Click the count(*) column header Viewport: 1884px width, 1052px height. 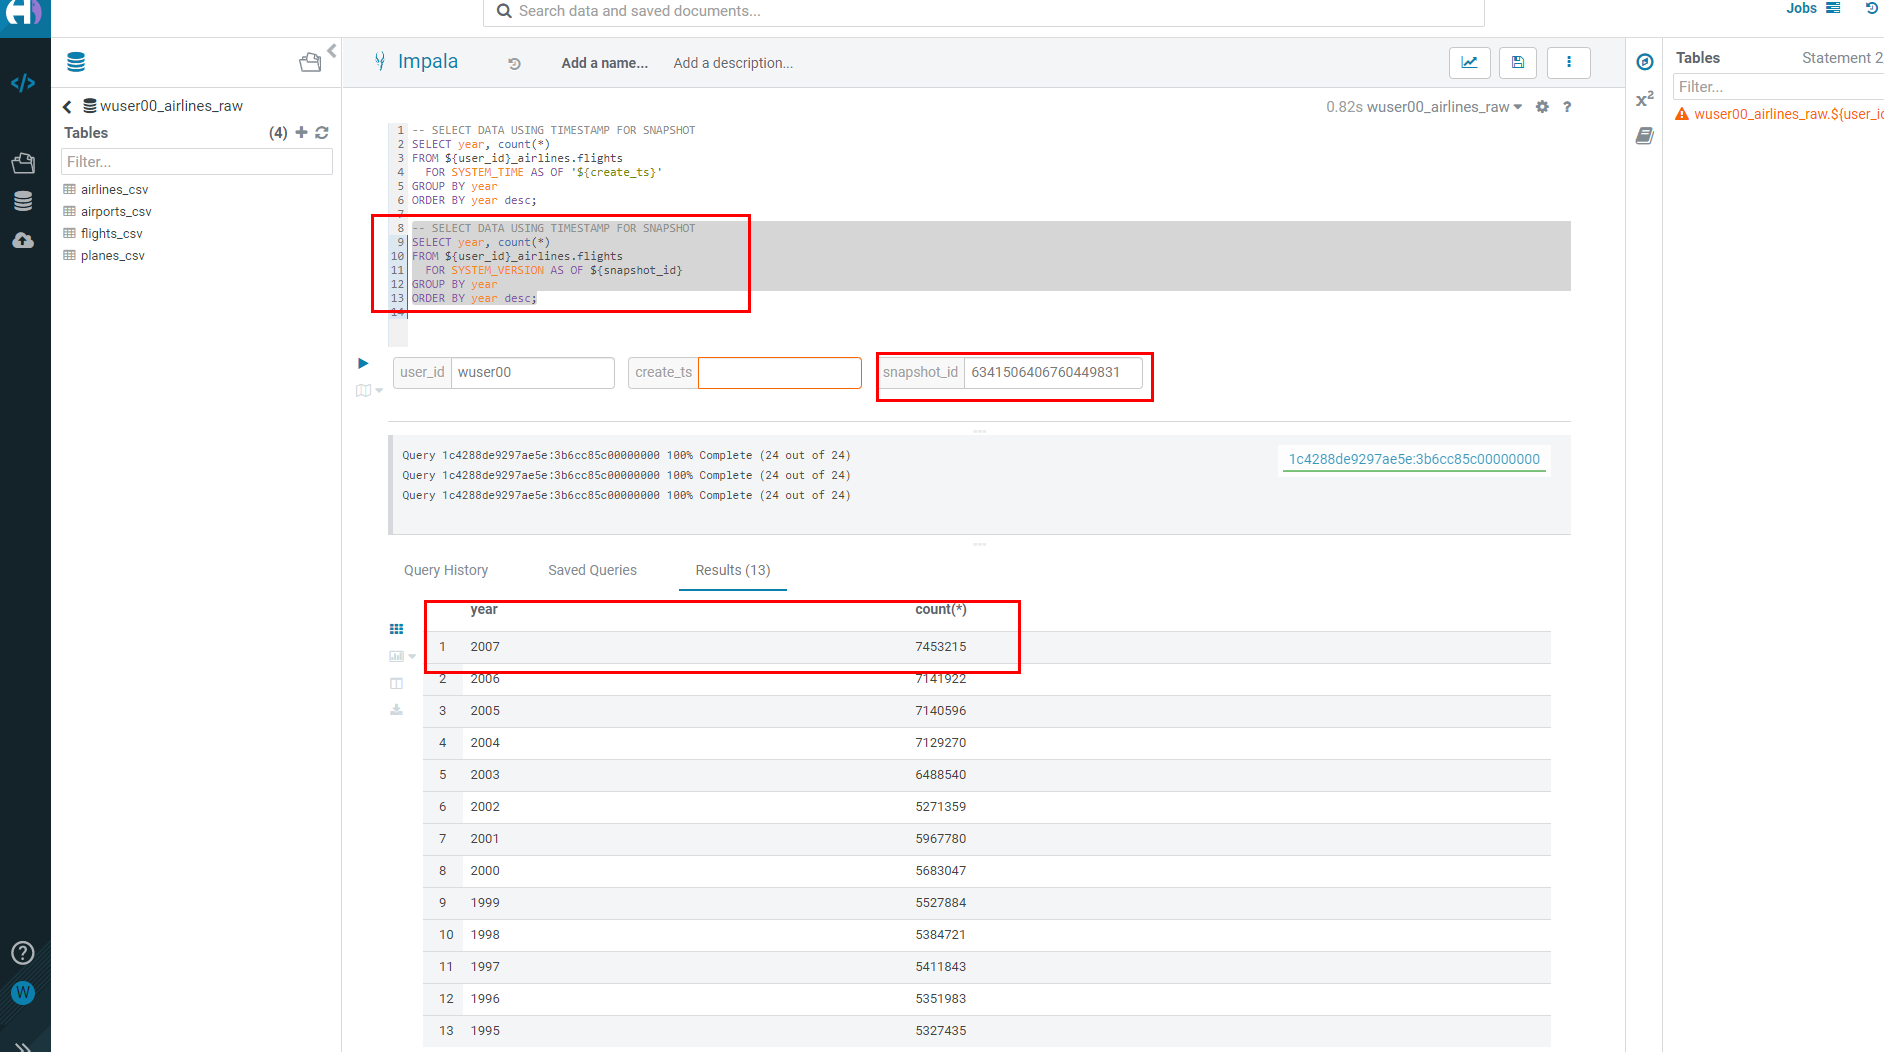(x=941, y=609)
